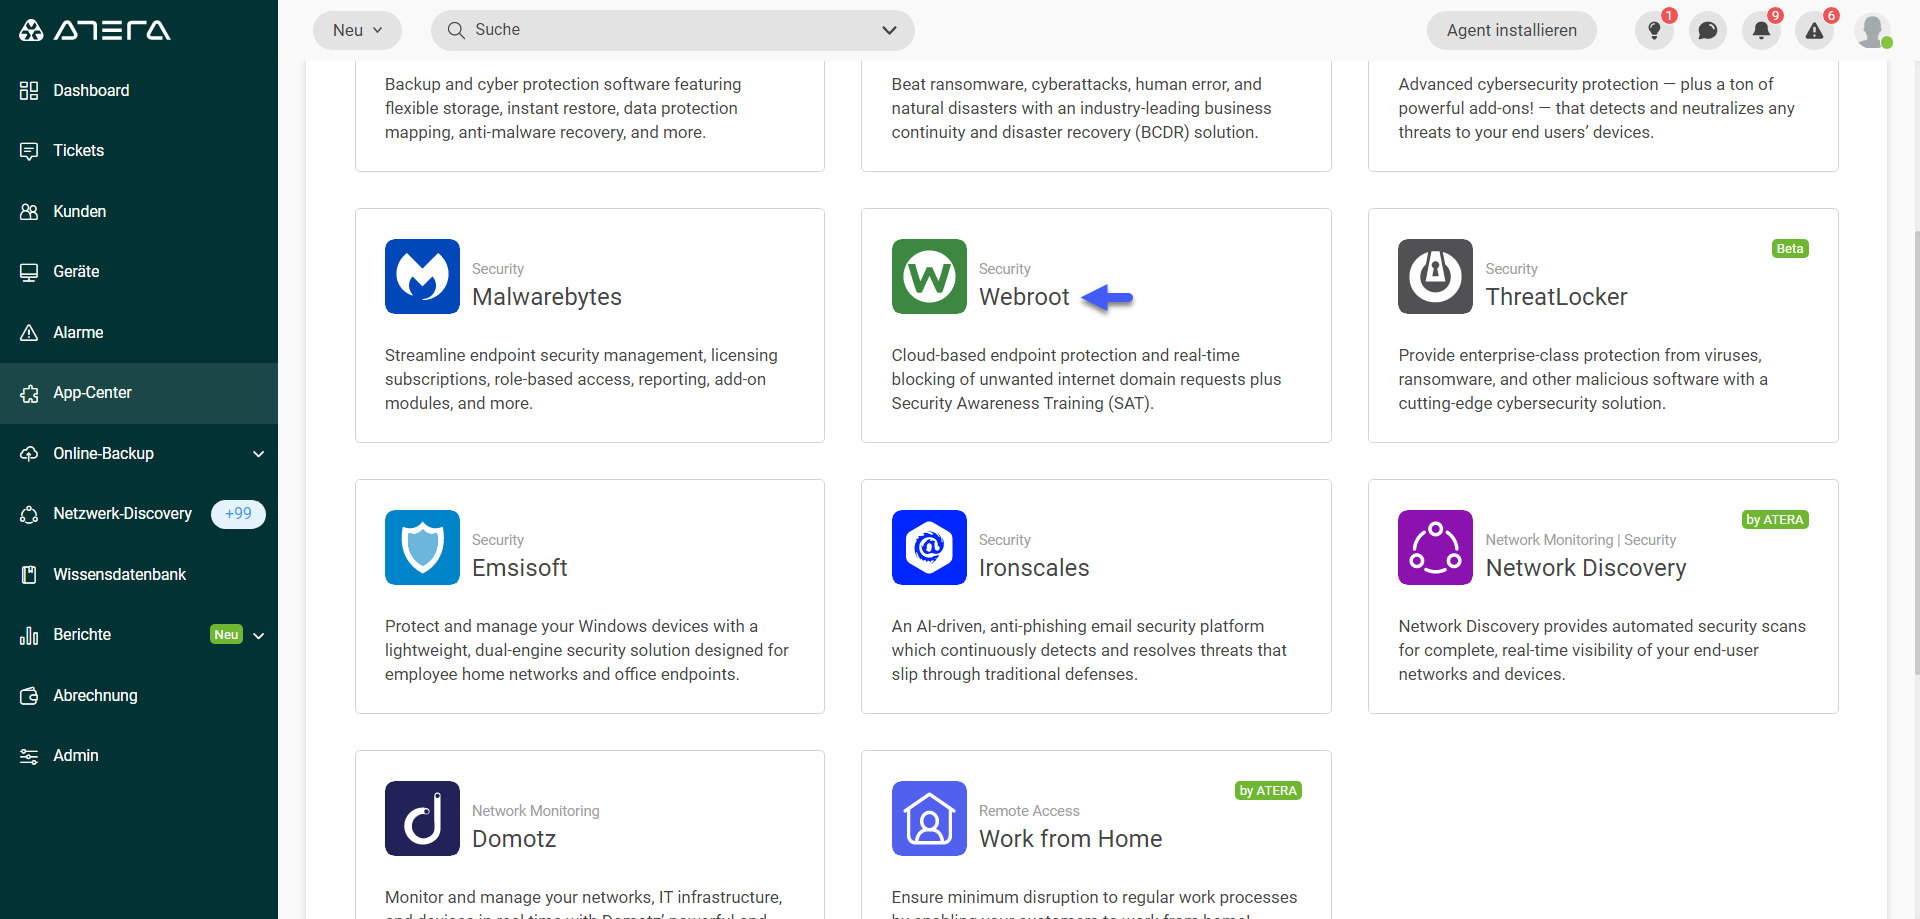The image size is (1920, 919).
Task: Click the Webroot app logo
Action: point(929,276)
